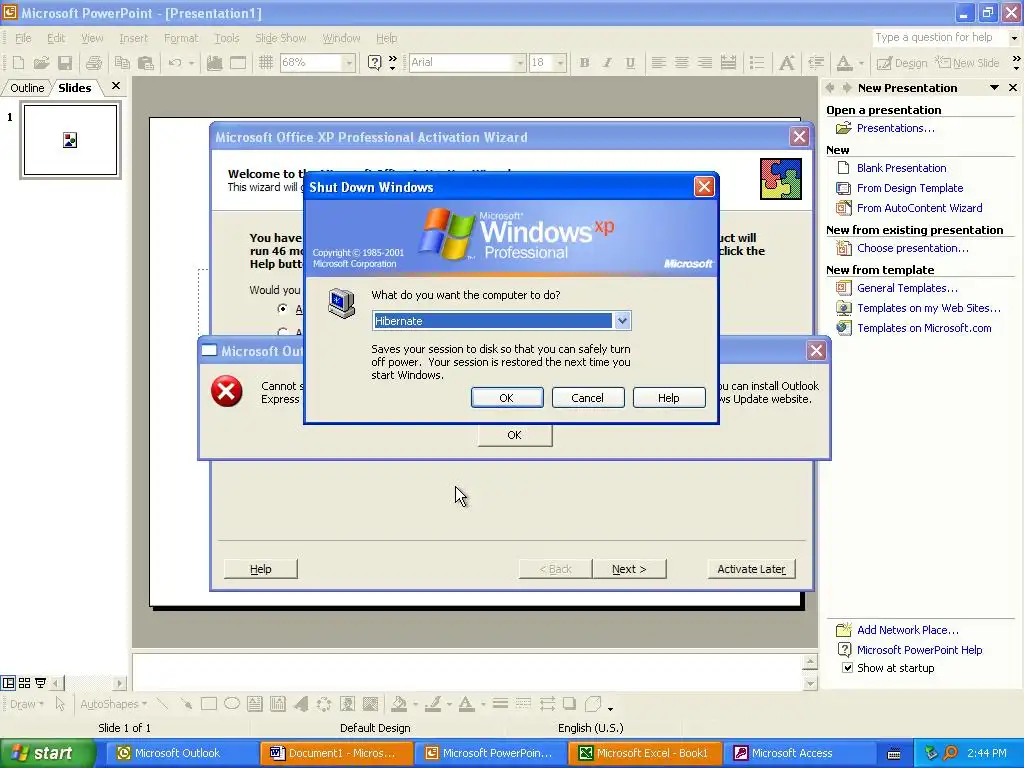Toggle Italic formatting button
Image resolution: width=1024 pixels, height=768 pixels.
(x=607, y=63)
